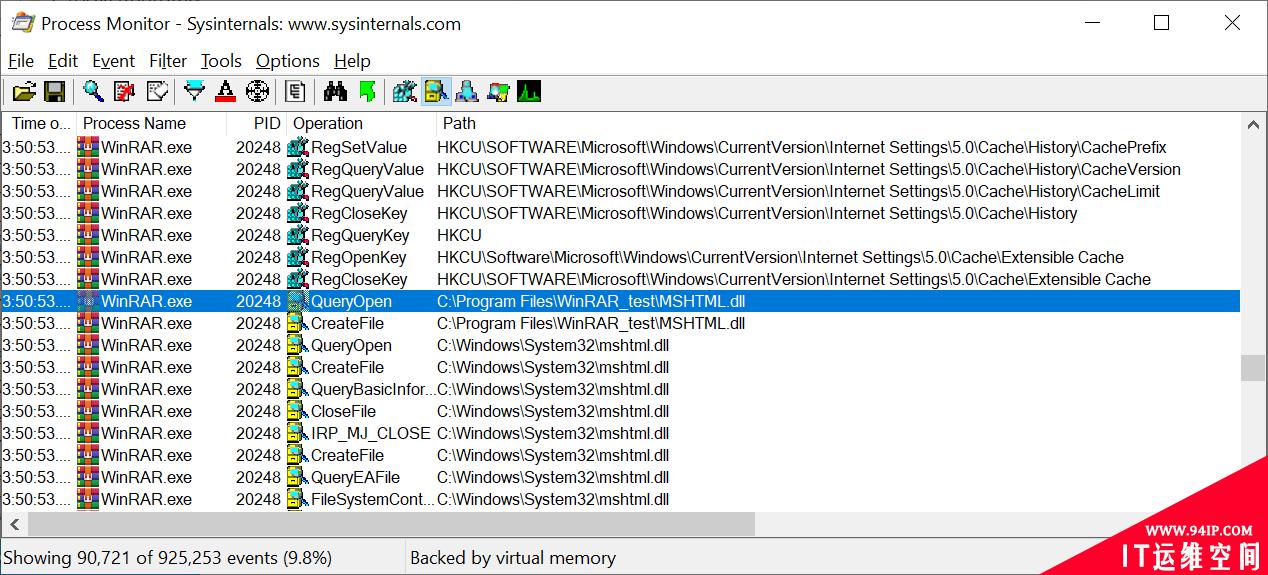Image resolution: width=1268 pixels, height=575 pixels.
Task: Click file icon beside QueryEAFile operation
Action: (x=298, y=477)
